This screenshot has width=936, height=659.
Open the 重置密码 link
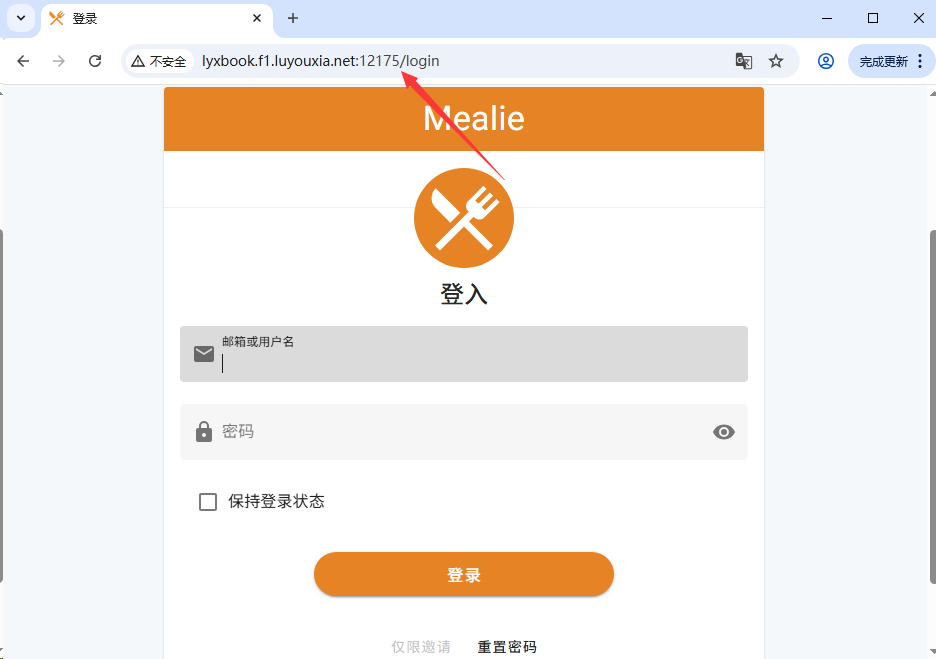point(507,646)
